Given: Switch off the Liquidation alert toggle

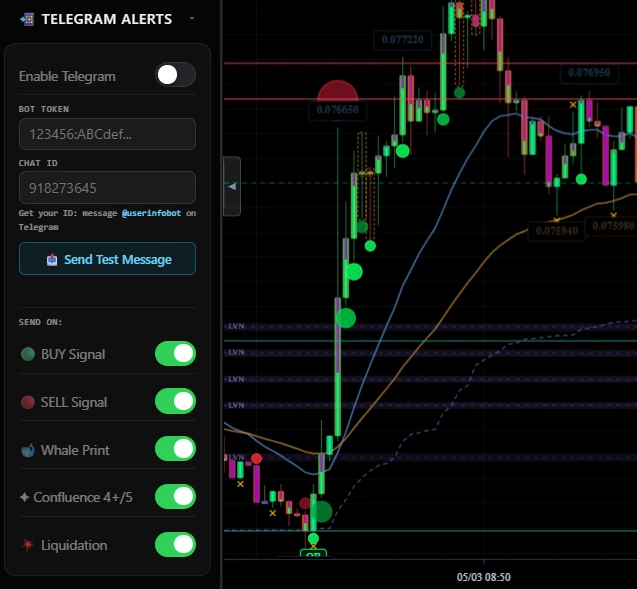Looking at the screenshot, I should point(176,544).
